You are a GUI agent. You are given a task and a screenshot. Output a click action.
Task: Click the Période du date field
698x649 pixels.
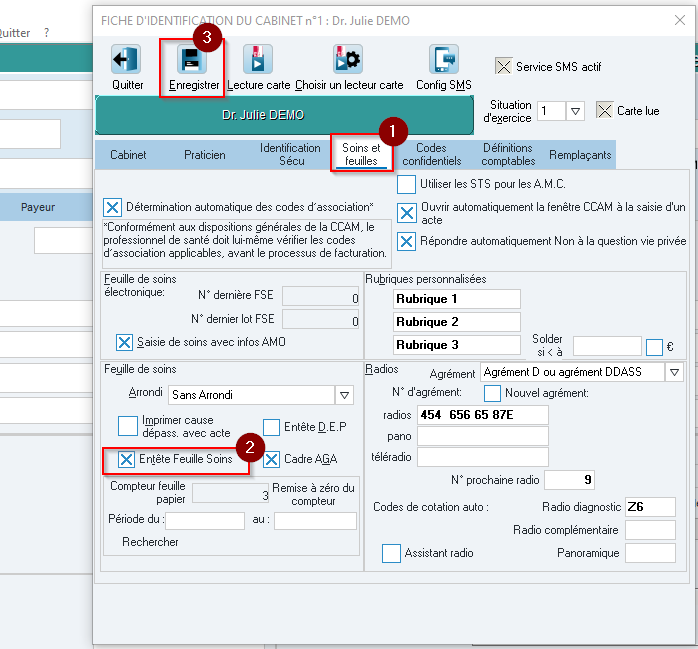click(205, 521)
